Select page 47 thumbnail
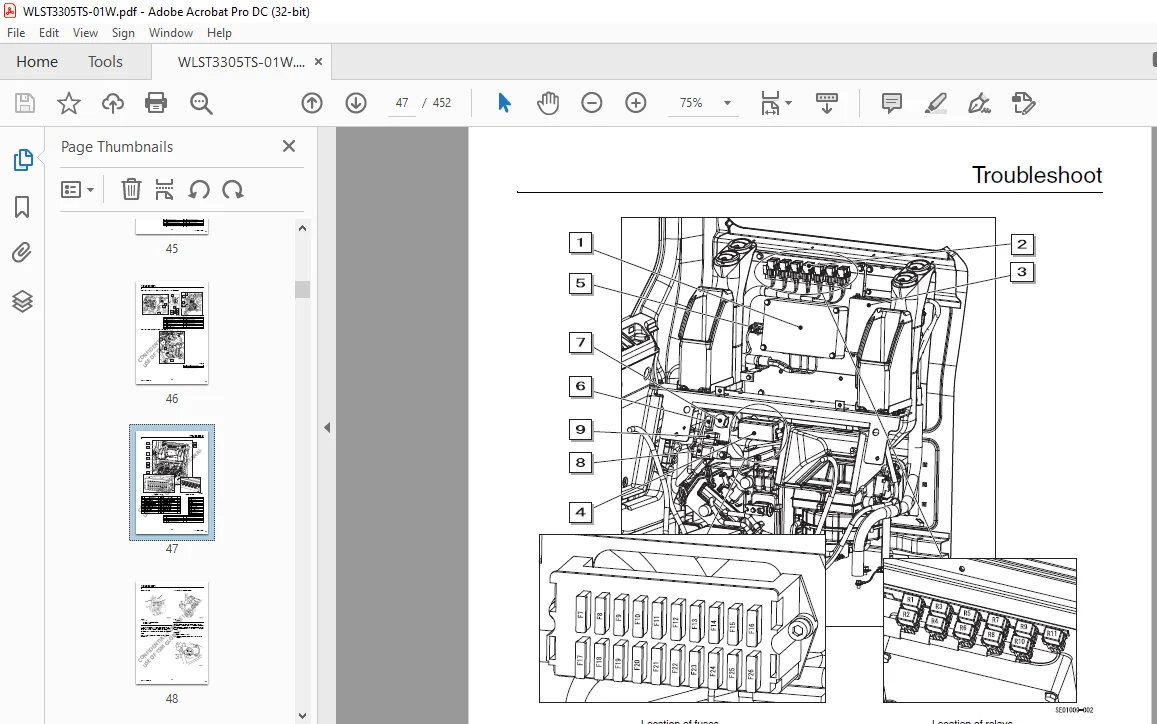Screen dimensions: 1157x724 pyautogui.click(x=172, y=483)
